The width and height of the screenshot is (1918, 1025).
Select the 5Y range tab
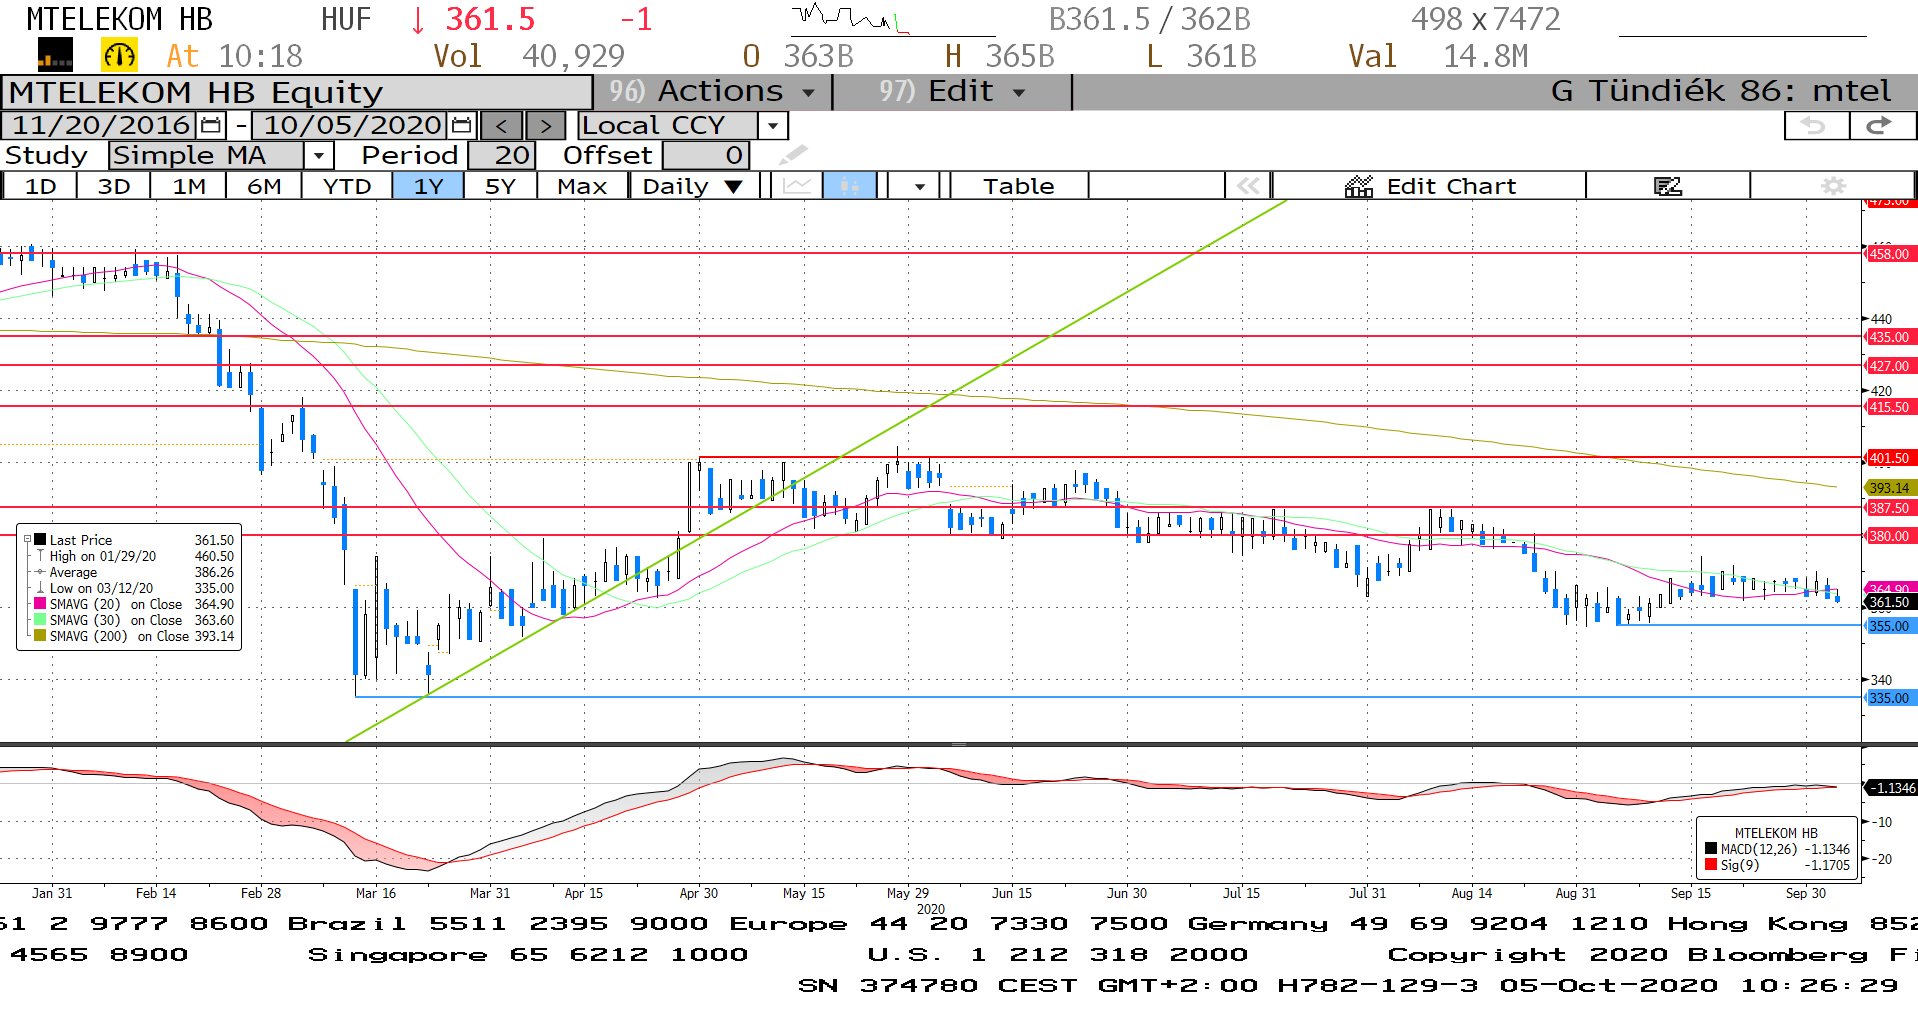point(500,186)
